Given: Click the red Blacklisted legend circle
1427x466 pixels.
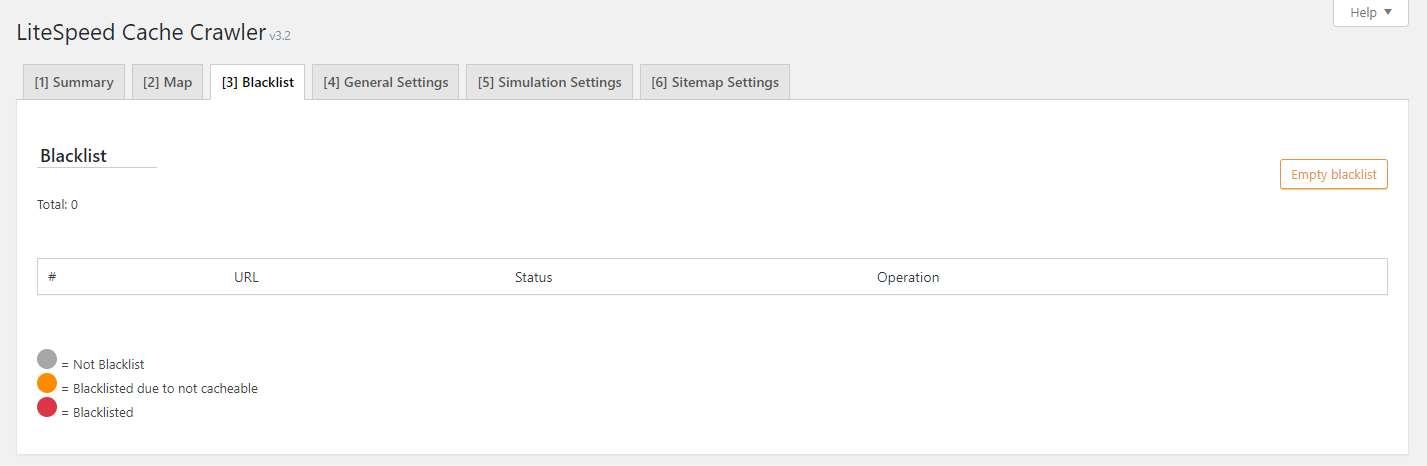Looking at the screenshot, I should [x=47, y=407].
